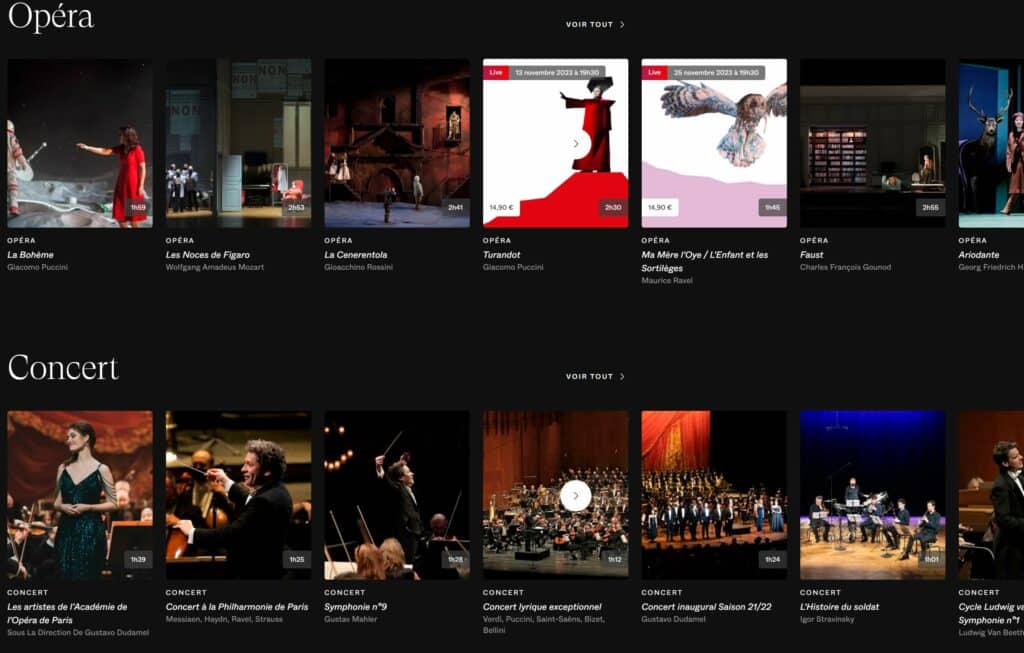1024x653 pixels.
Task: Click the Concert section heading
Action: pyautogui.click(x=63, y=368)
